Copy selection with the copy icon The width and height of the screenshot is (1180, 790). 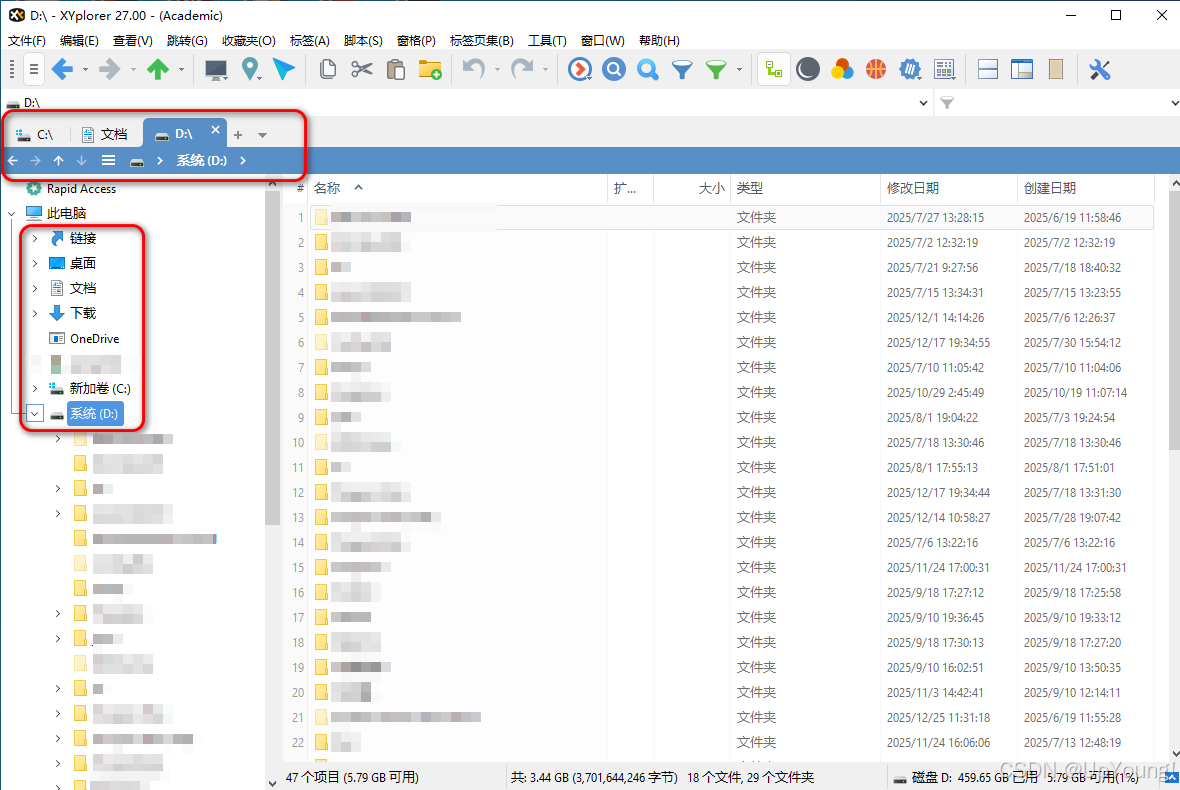(x=327, y=70)
